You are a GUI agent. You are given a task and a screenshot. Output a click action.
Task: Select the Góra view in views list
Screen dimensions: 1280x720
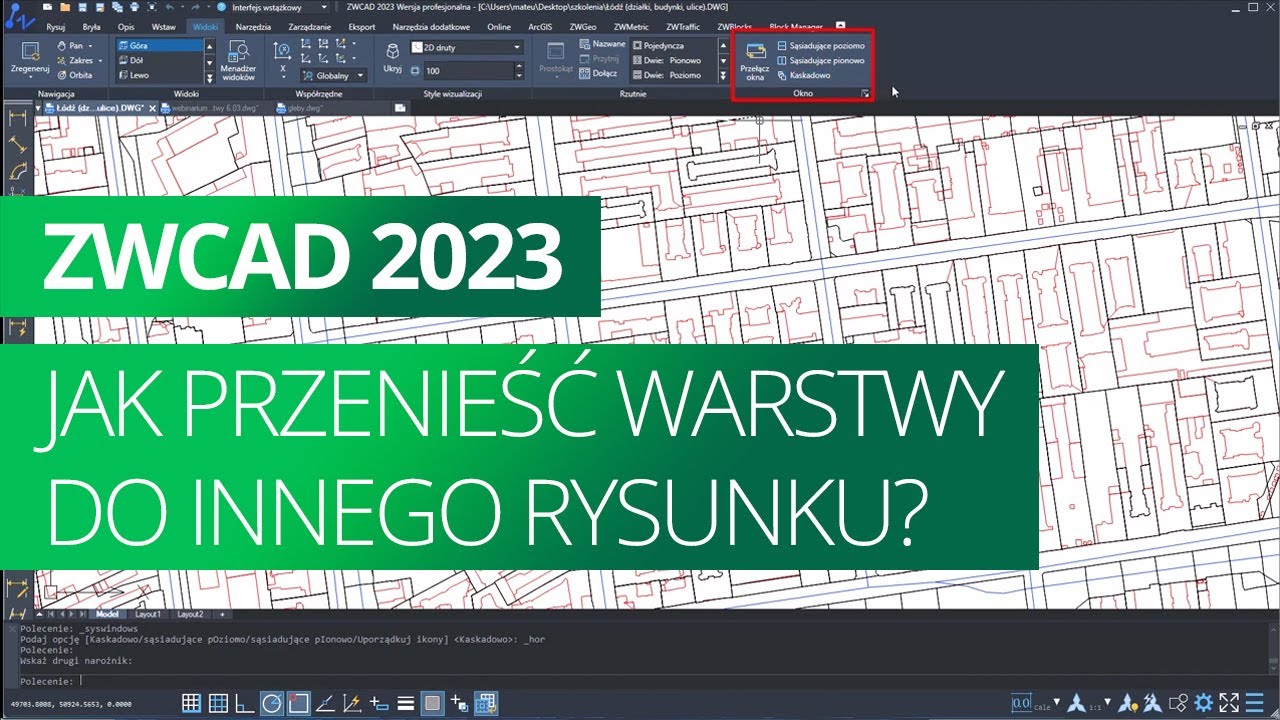160,46
